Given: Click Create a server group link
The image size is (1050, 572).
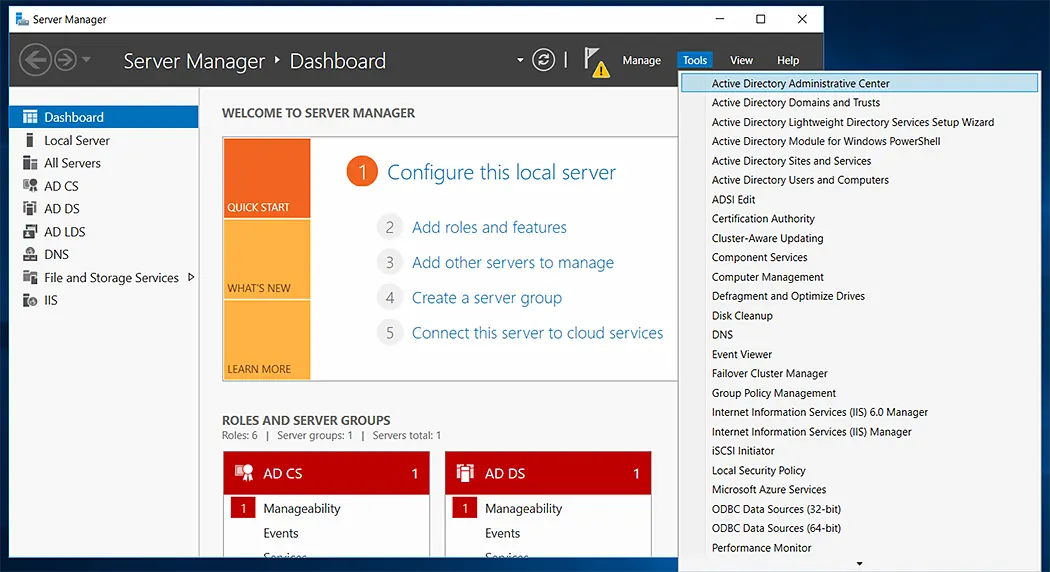Looking at the screenshot, I should point(486,297).
